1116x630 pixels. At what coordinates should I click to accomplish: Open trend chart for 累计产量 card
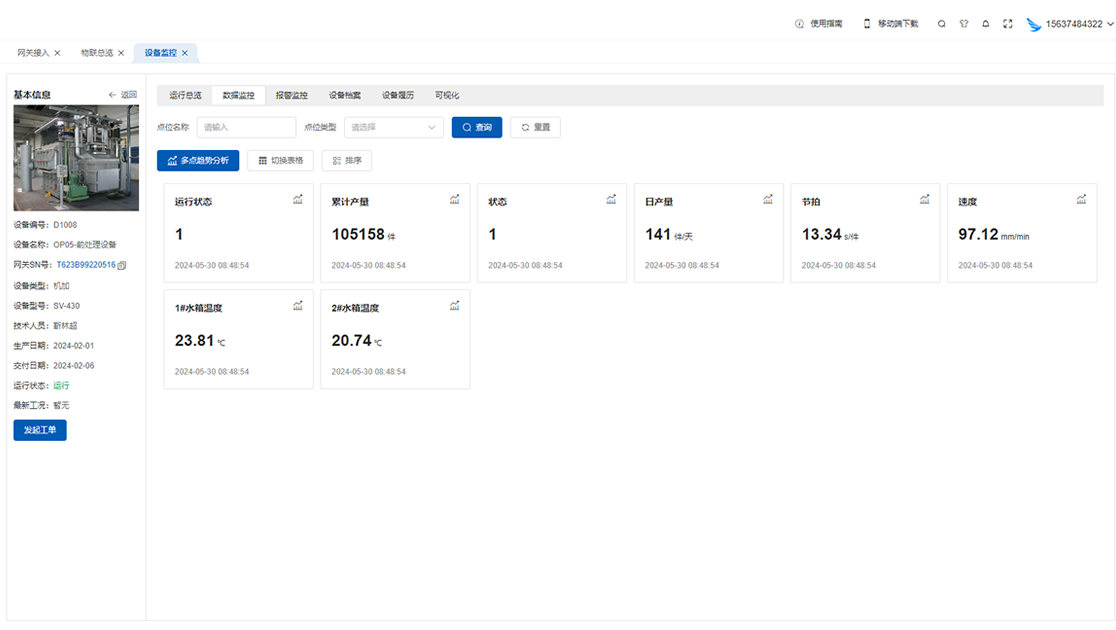point(455,199)
